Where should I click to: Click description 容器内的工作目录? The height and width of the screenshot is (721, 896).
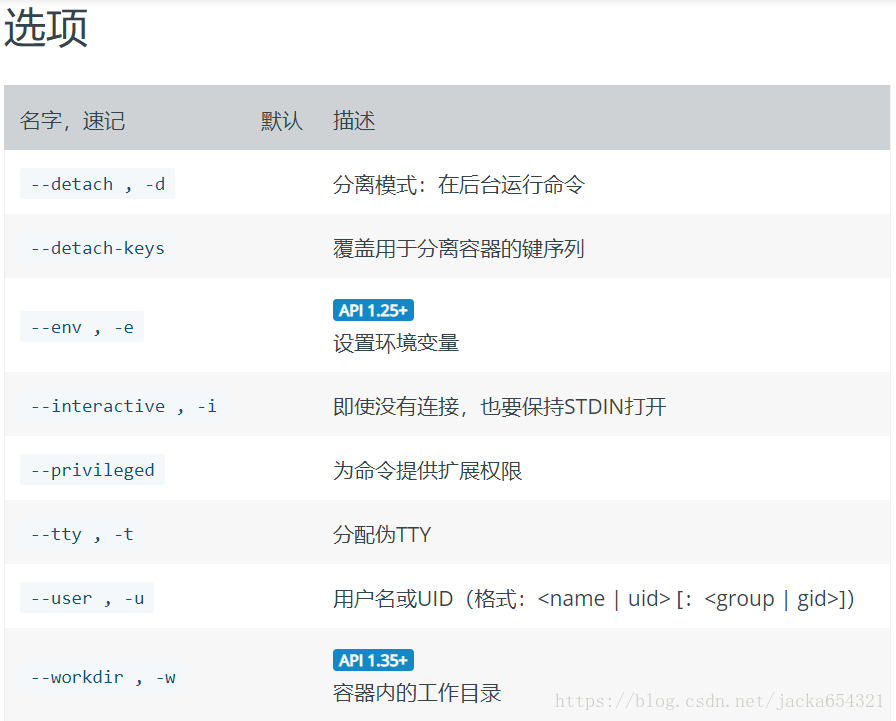coord(417,692)
